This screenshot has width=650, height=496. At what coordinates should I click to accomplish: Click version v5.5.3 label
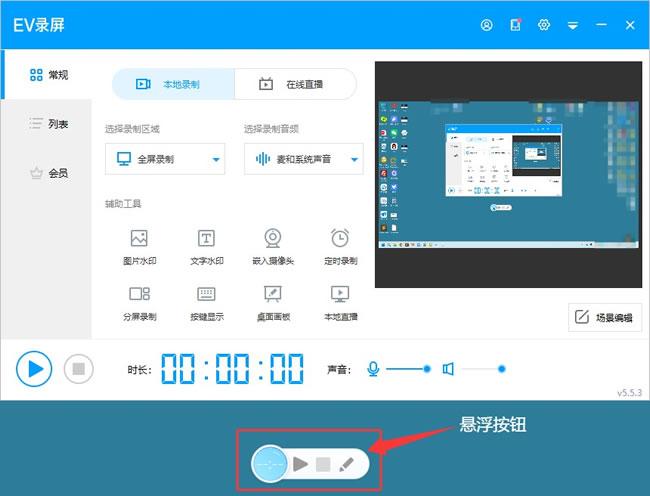(x=629, y=392)
